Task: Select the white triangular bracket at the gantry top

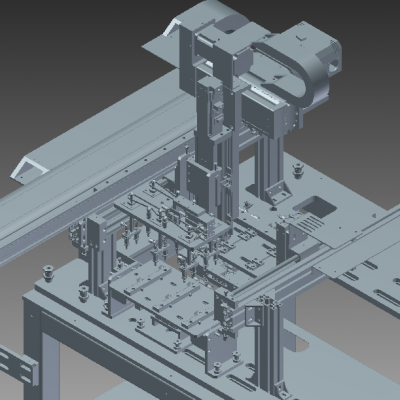Action: point(172,27)
